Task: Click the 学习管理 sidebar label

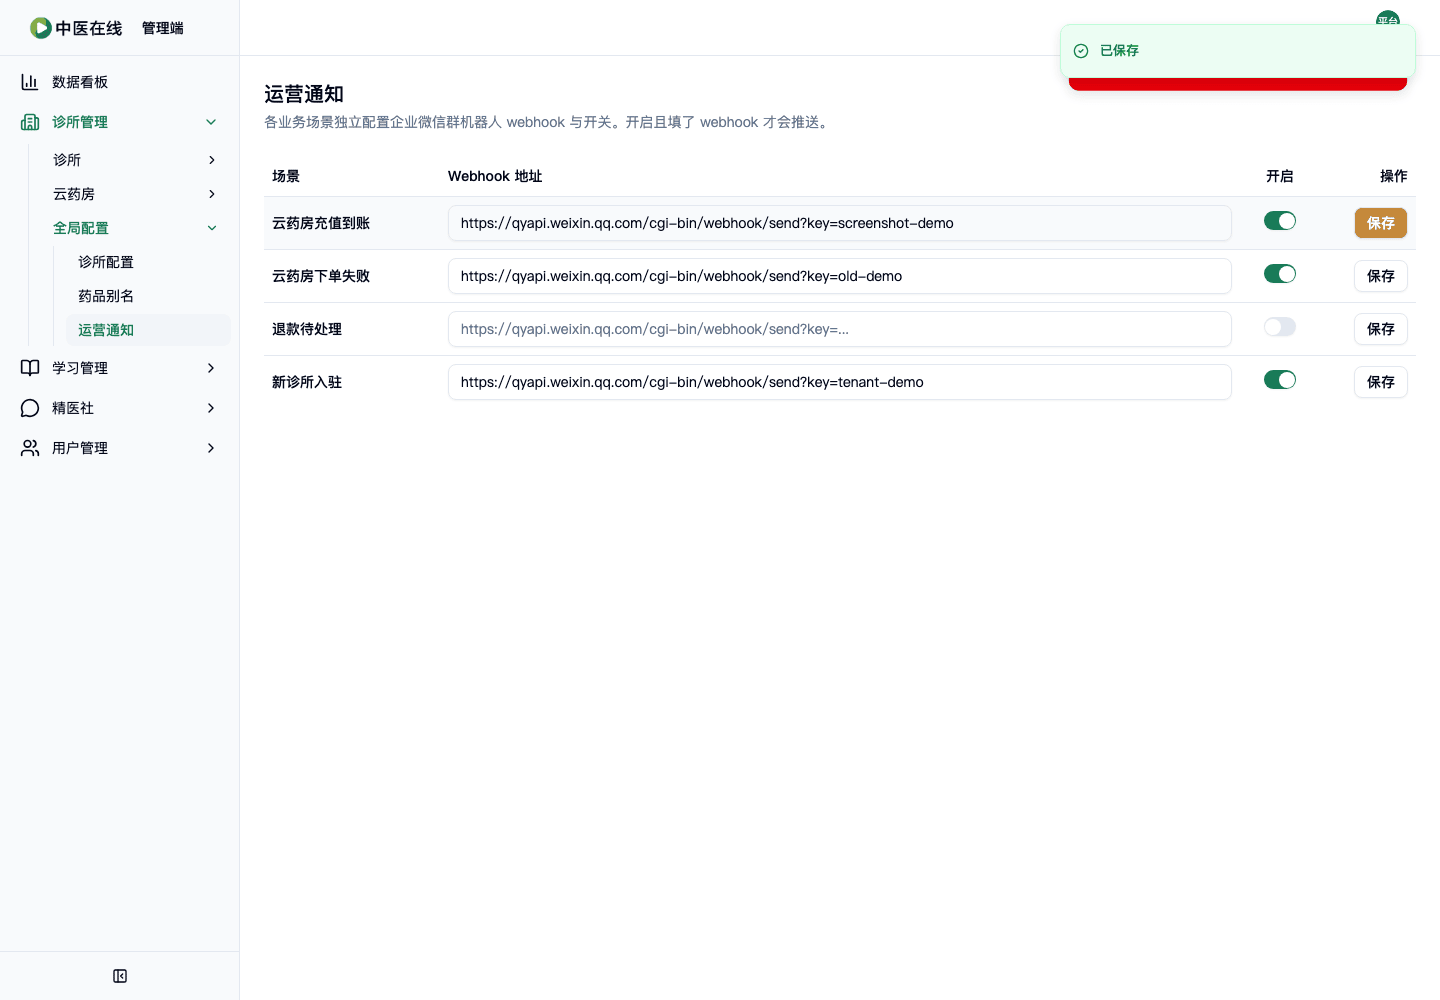Action: pos(80,368)
